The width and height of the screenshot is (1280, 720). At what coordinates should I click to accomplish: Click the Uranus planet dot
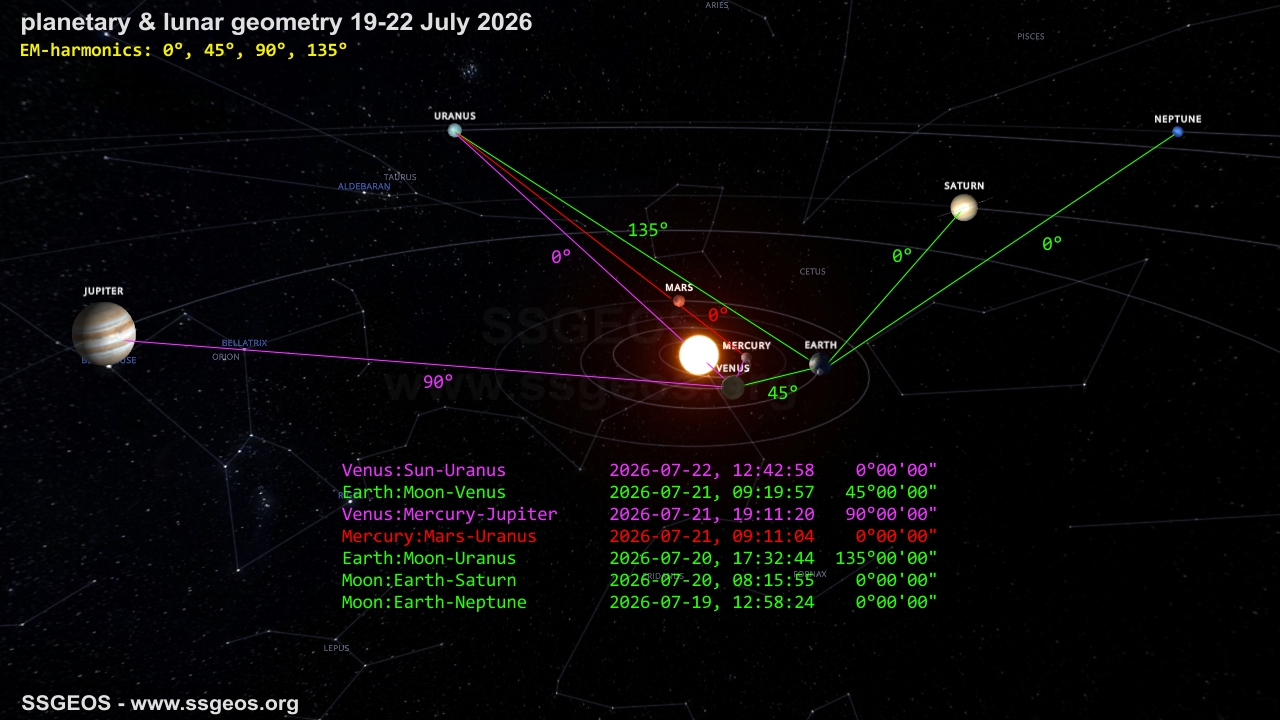coord(455,130)
